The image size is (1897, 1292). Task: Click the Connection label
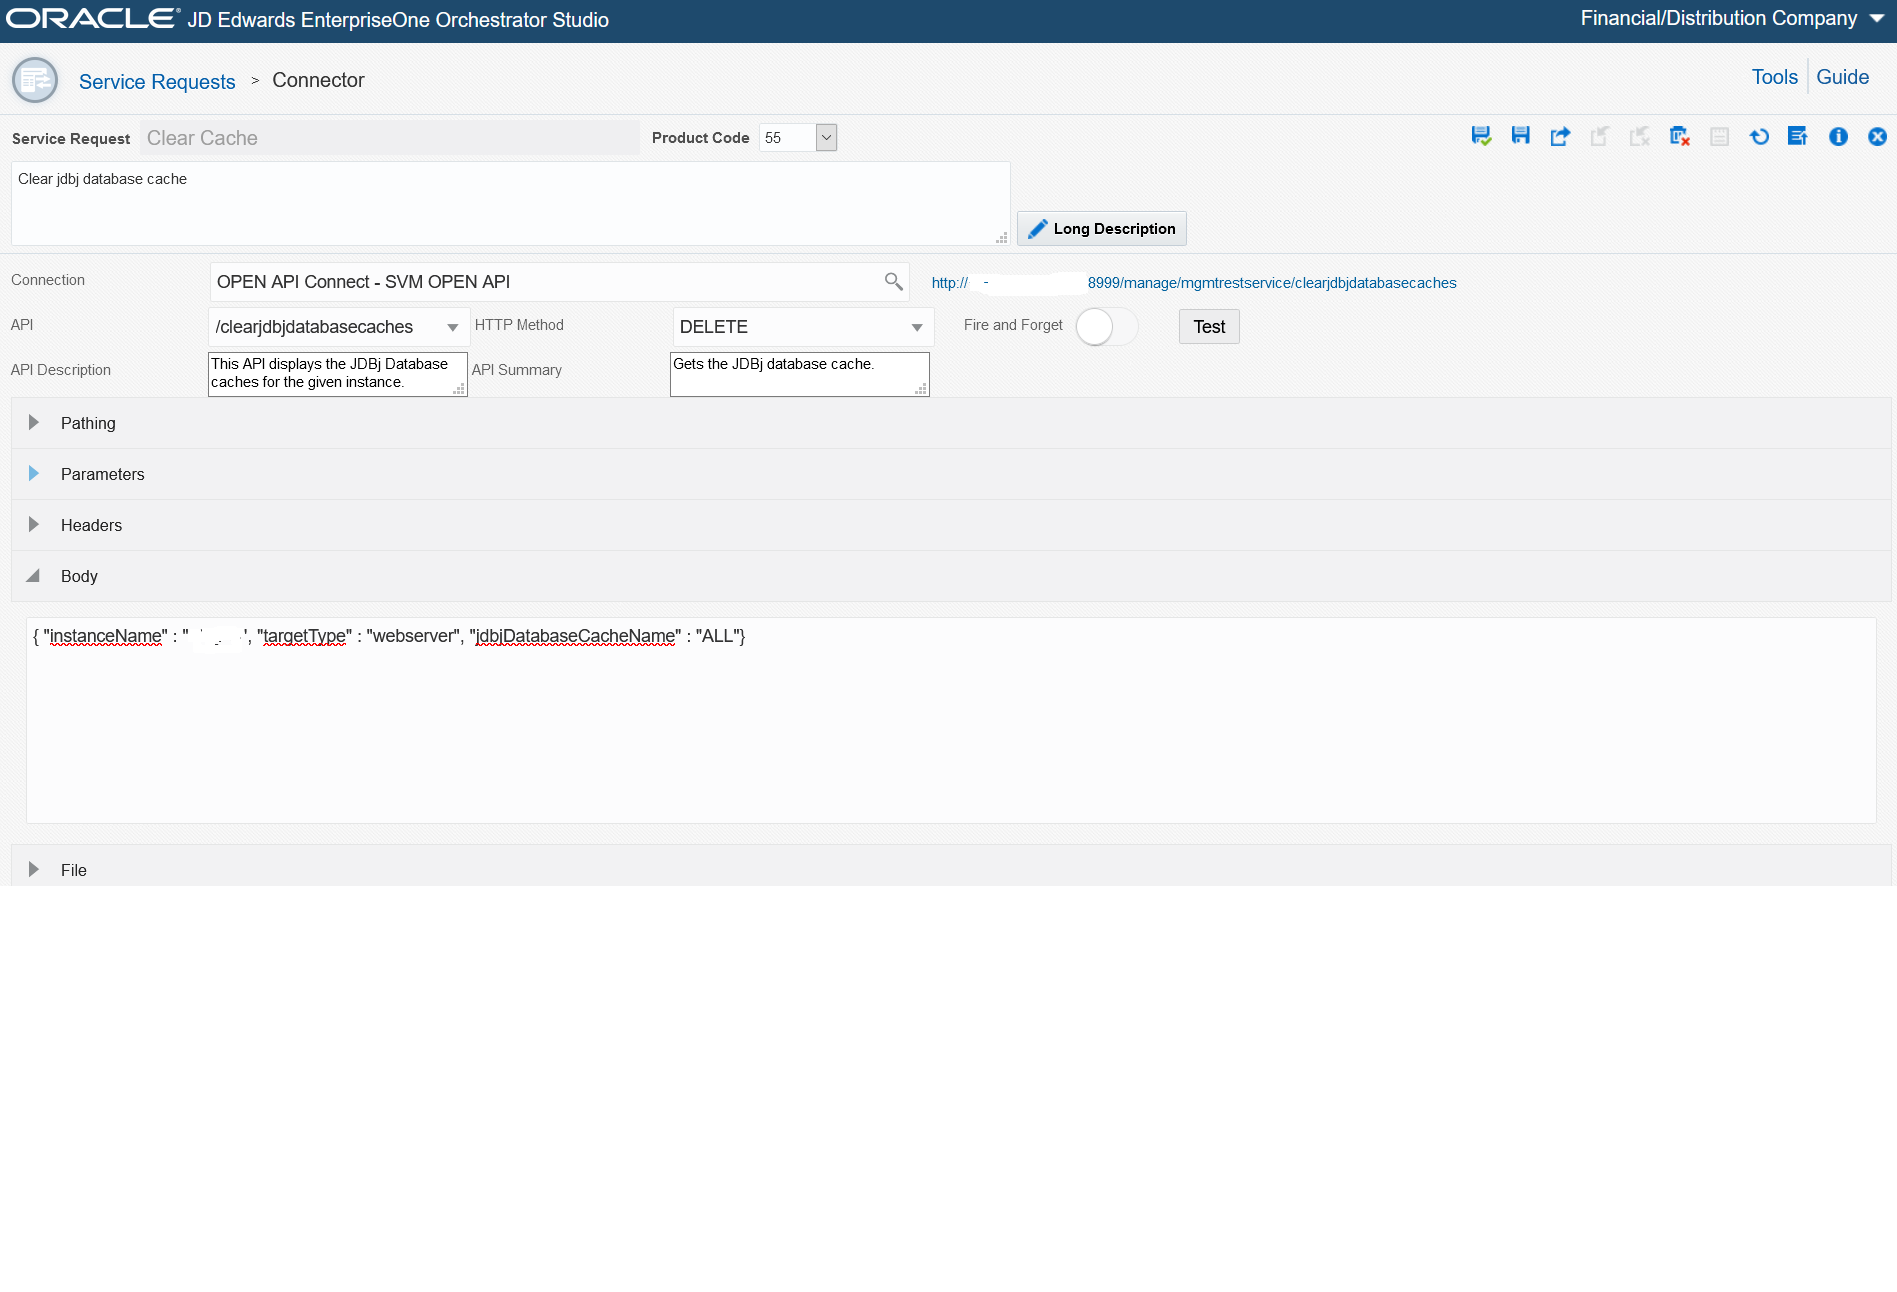48,280
